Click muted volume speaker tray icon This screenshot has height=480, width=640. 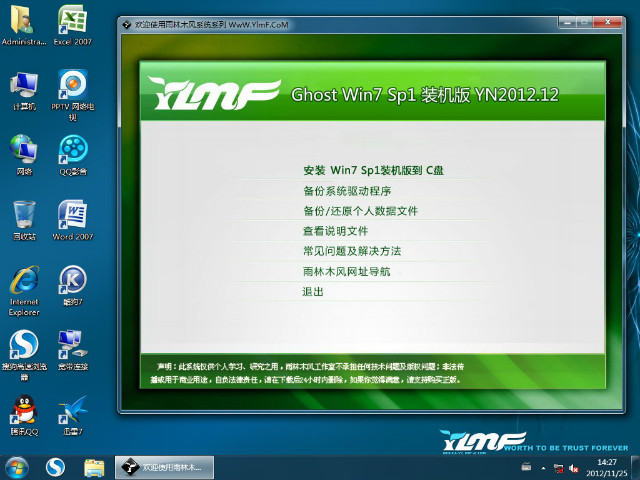573,468
